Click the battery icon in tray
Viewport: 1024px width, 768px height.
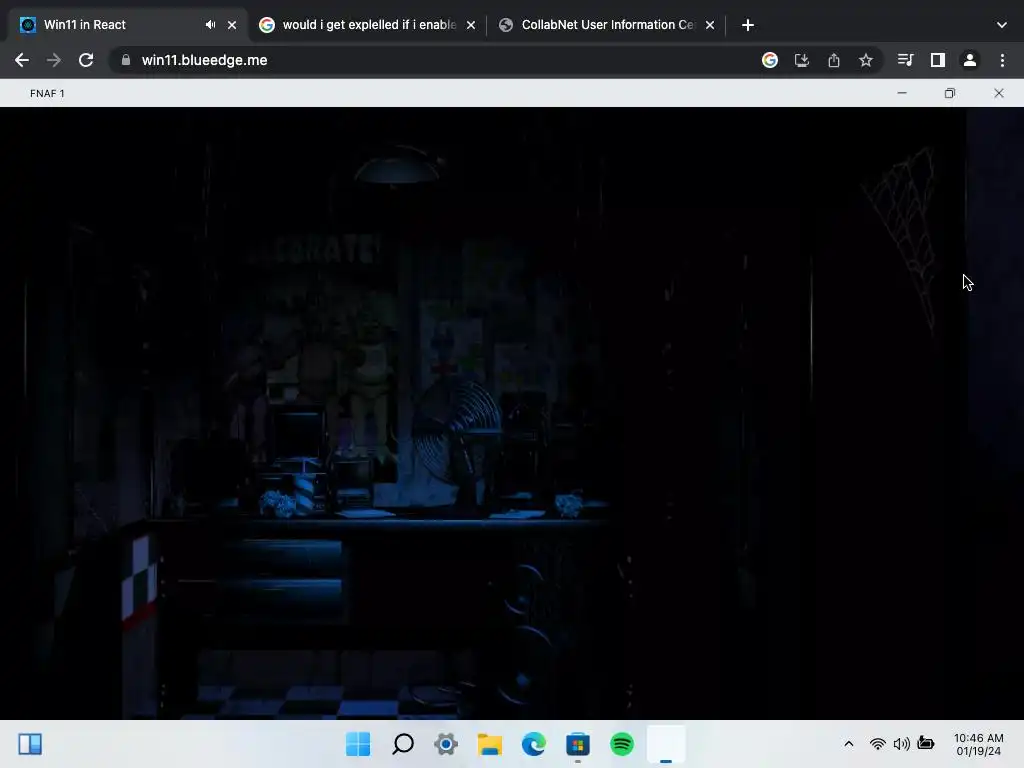click(x=926, y=743)
